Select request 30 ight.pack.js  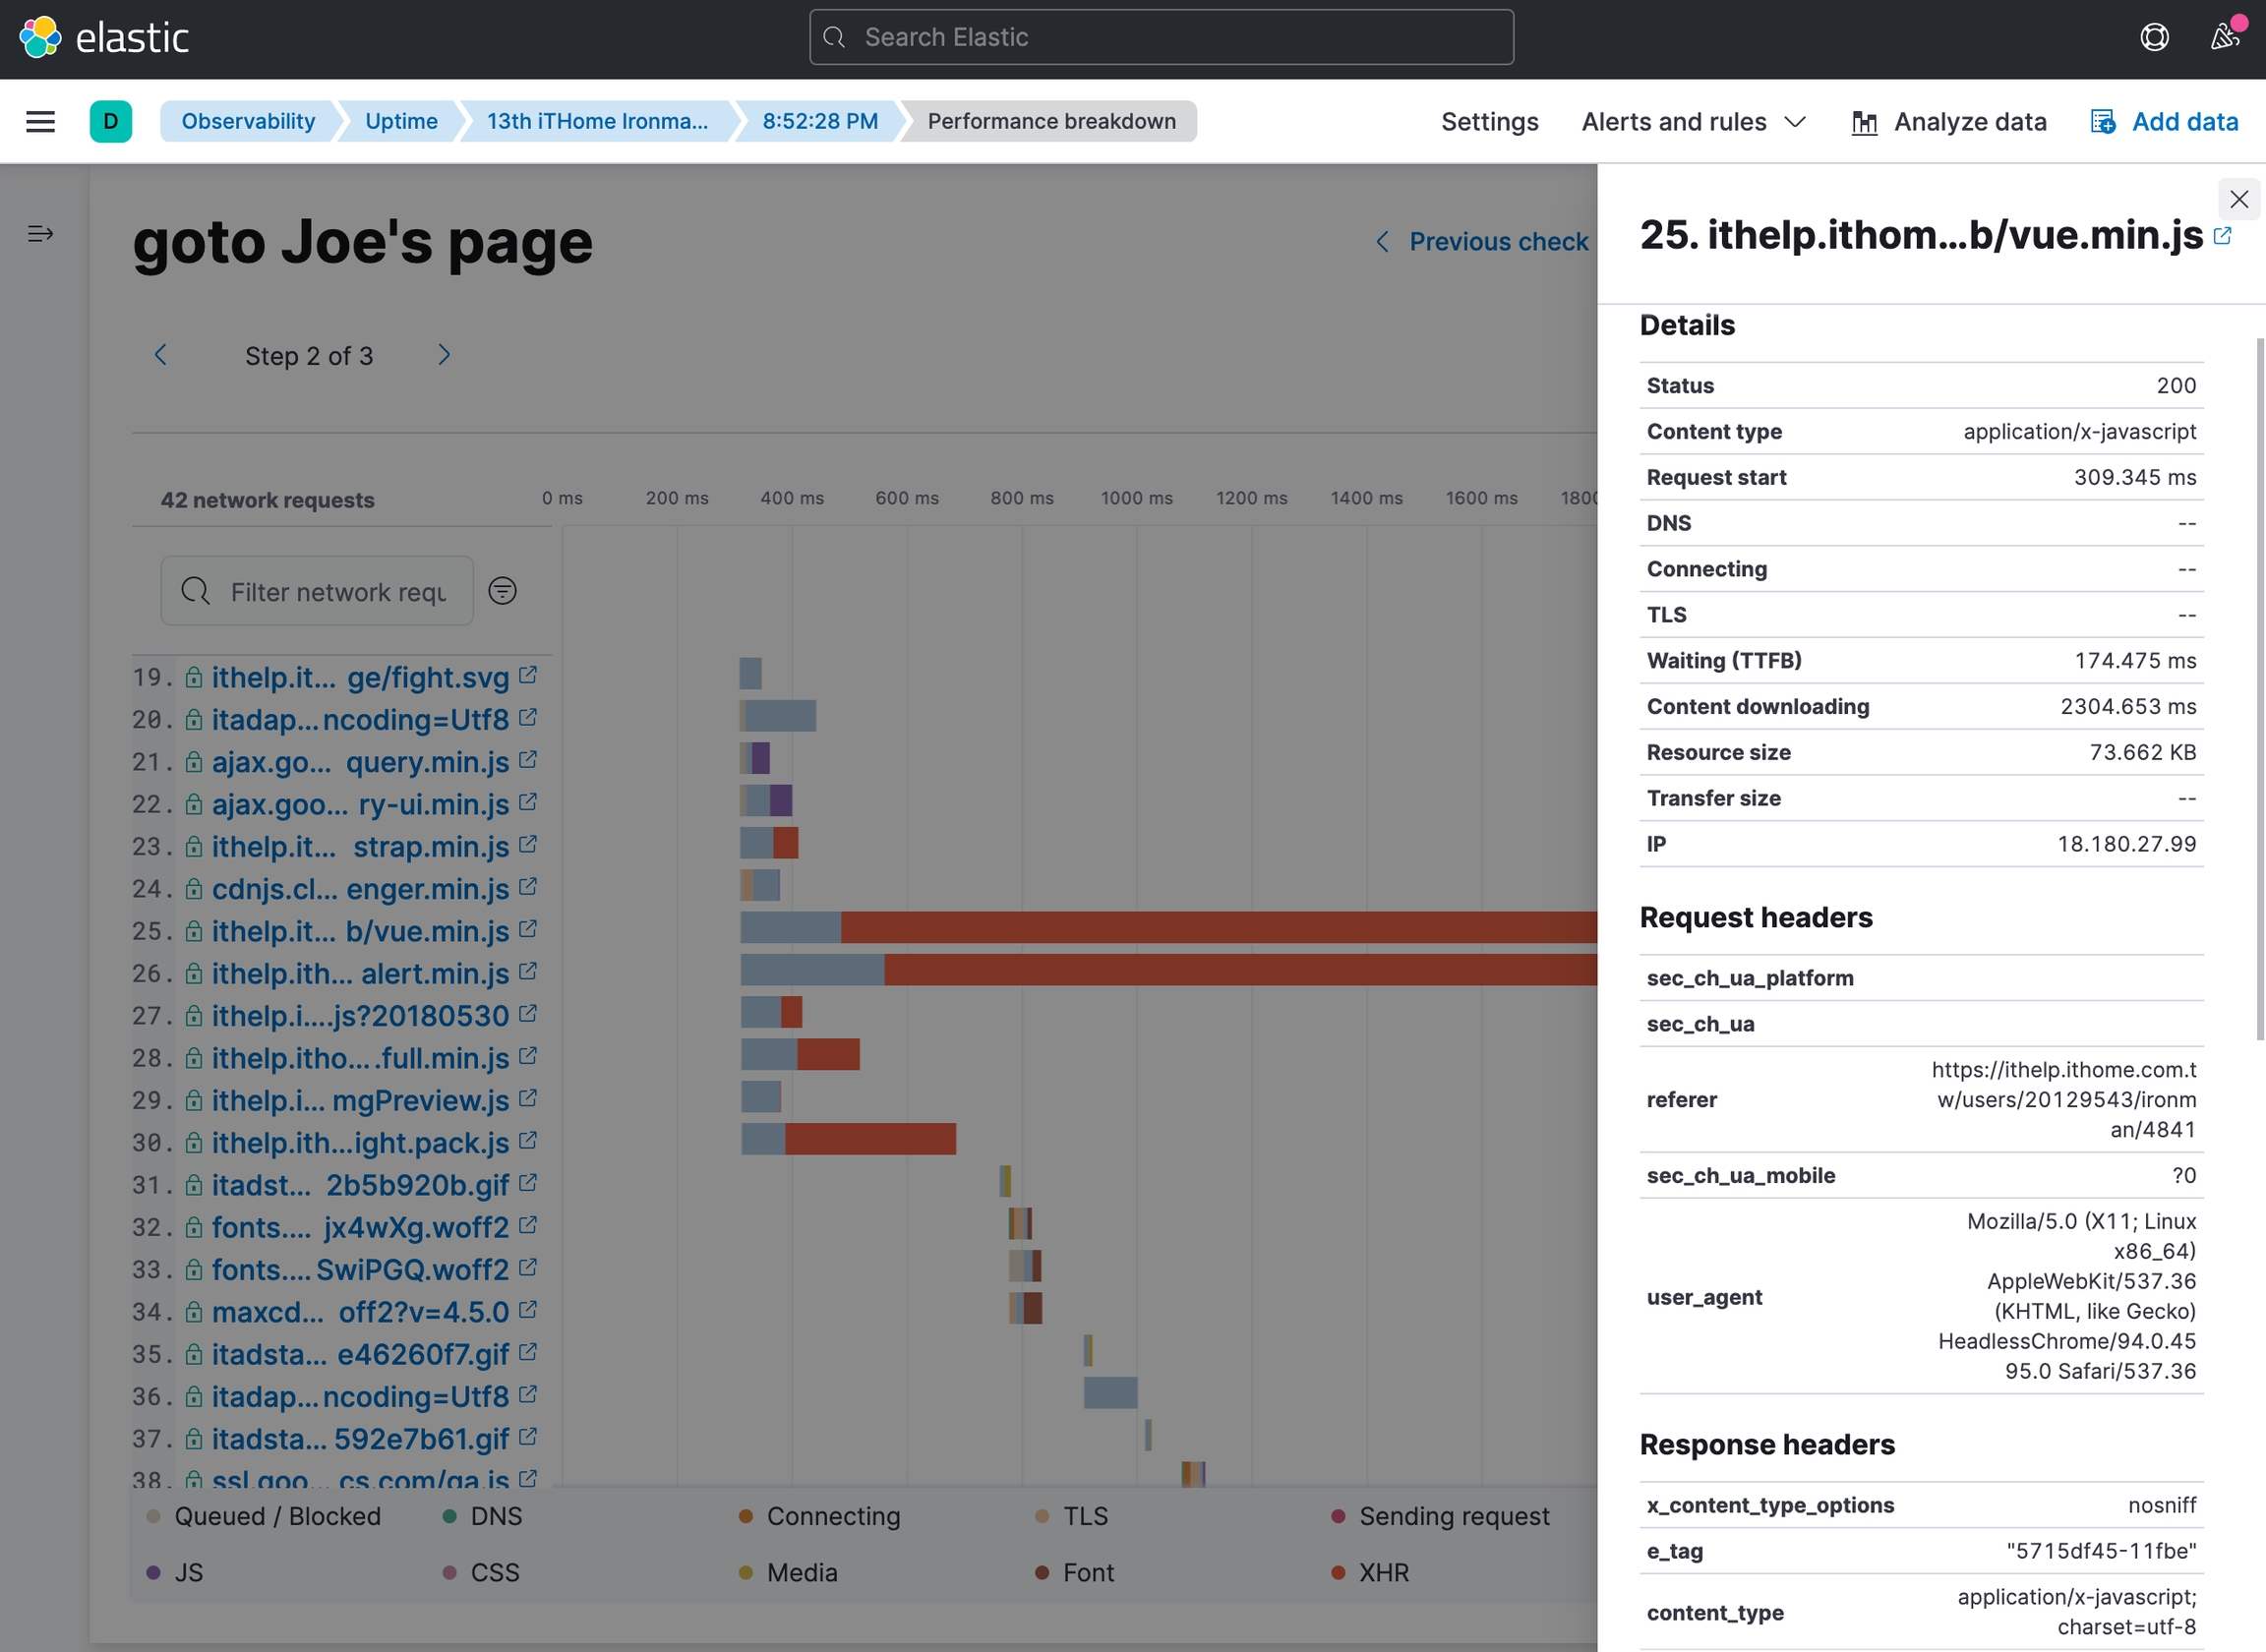pyautogui.click(x=360, y=1142)
